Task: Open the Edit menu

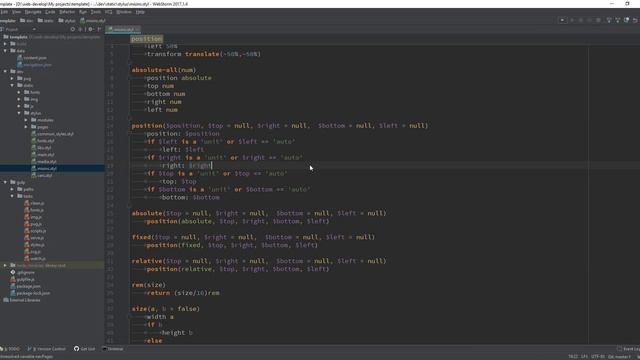Action: (4, 12)
